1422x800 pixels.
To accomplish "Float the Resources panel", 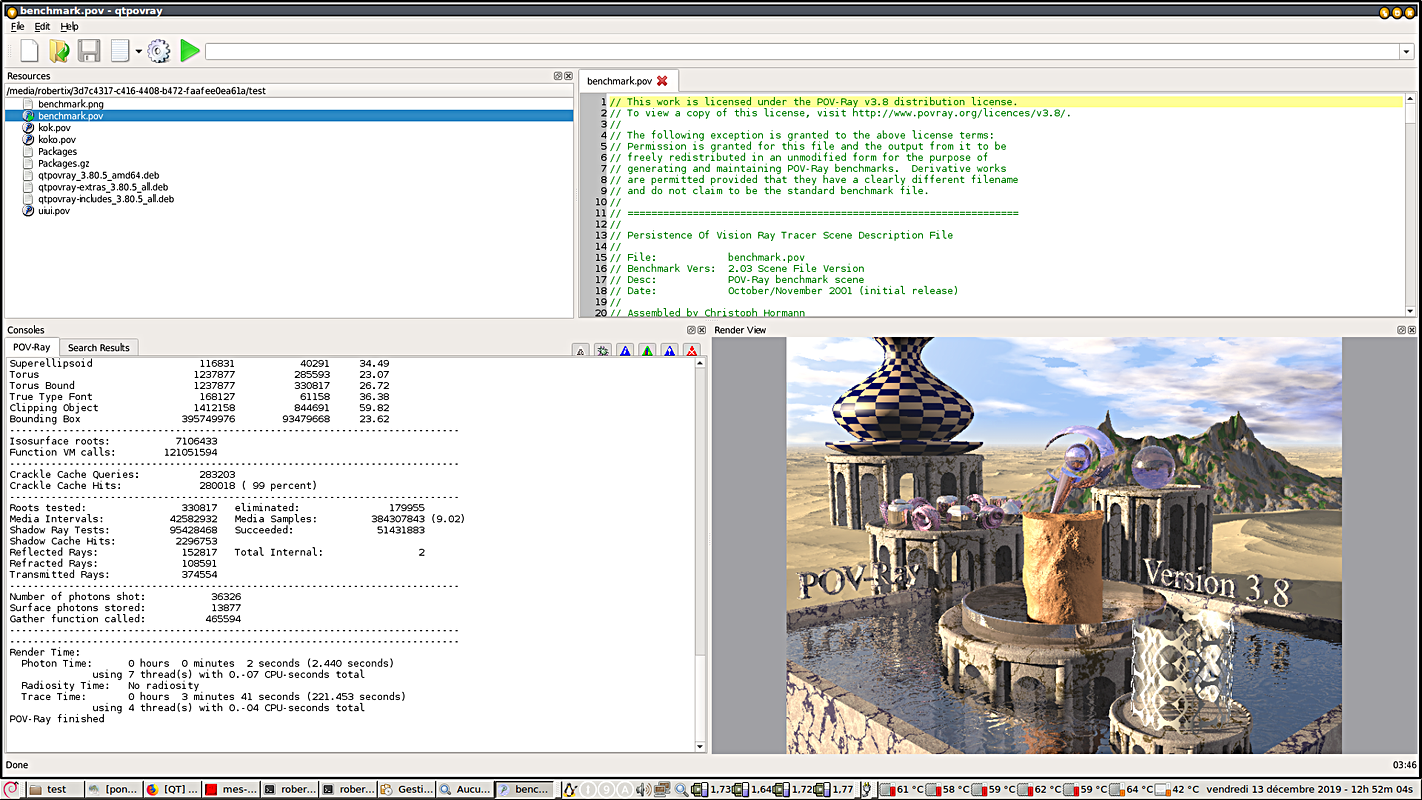I will [x=558, y=76].
